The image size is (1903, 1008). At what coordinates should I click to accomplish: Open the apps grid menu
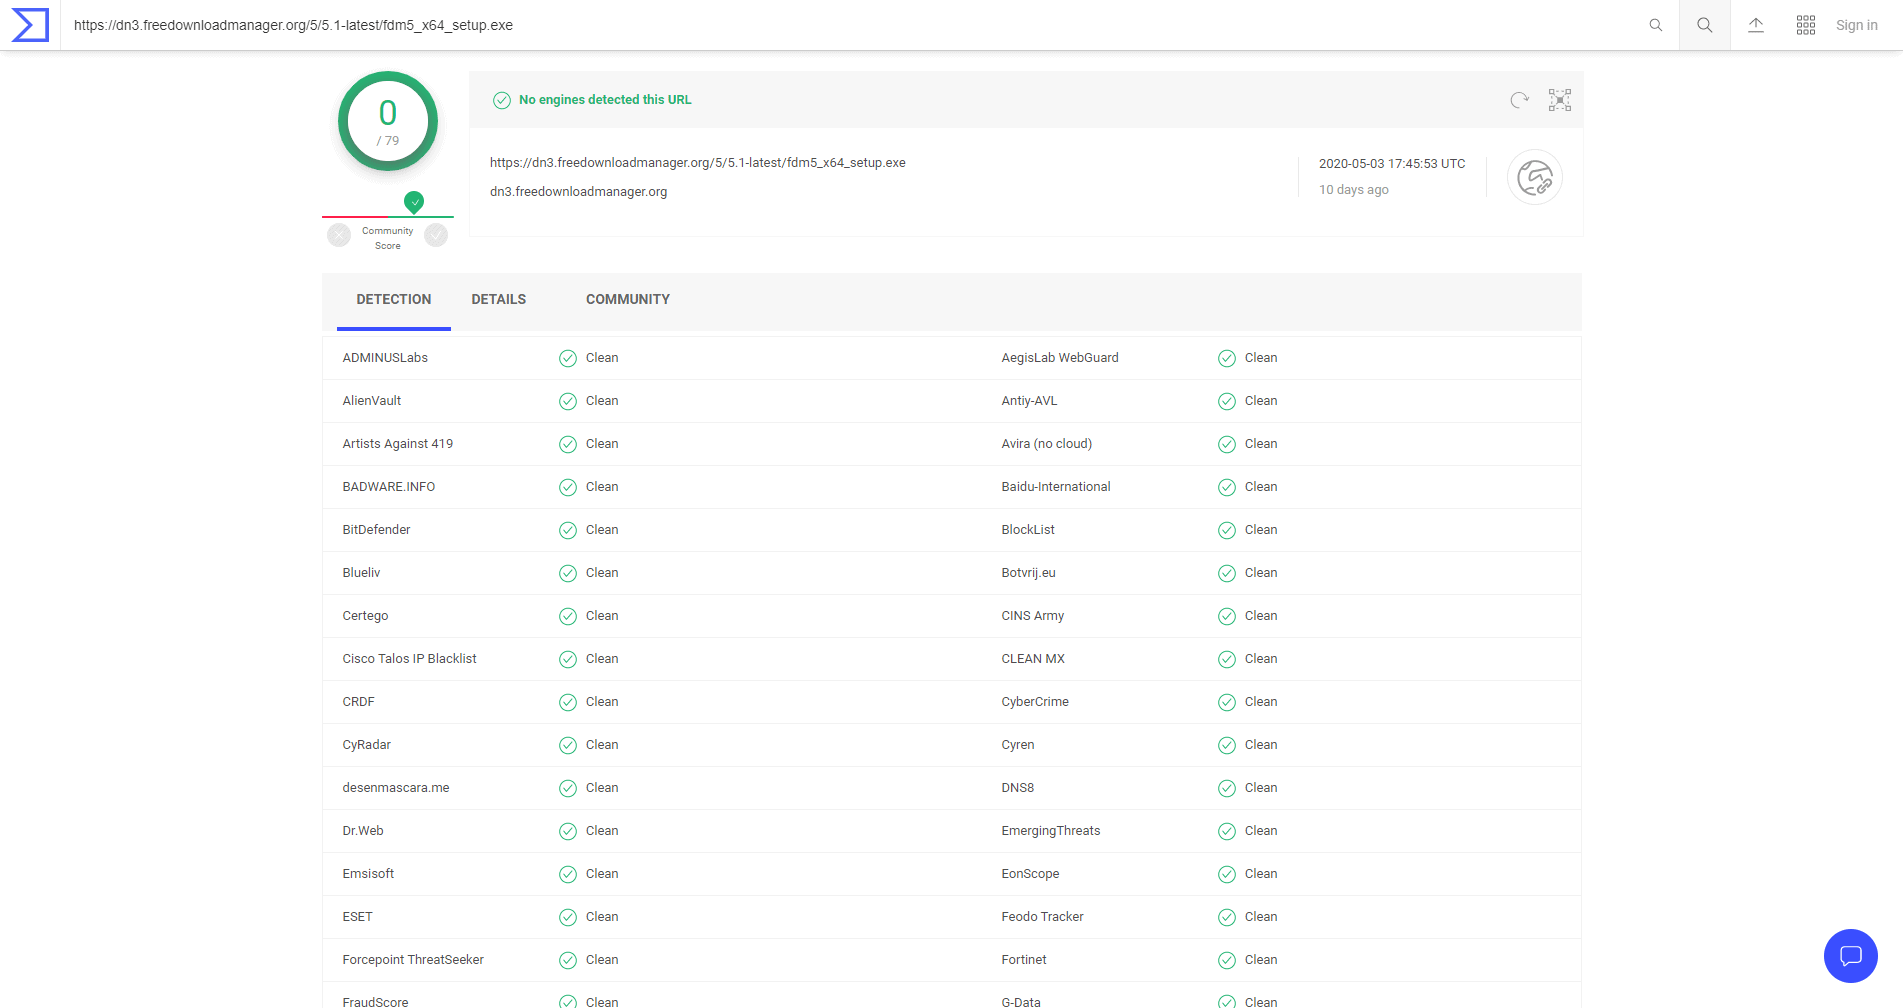coord(1805,25)
